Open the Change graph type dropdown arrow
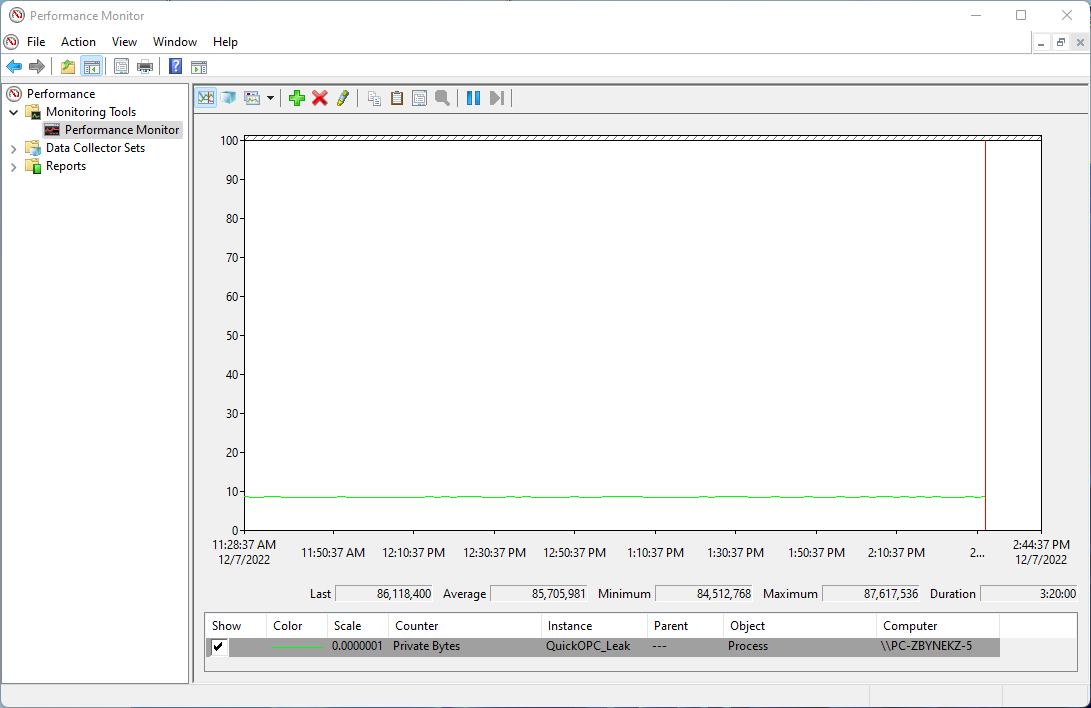 tap(270, 98)
